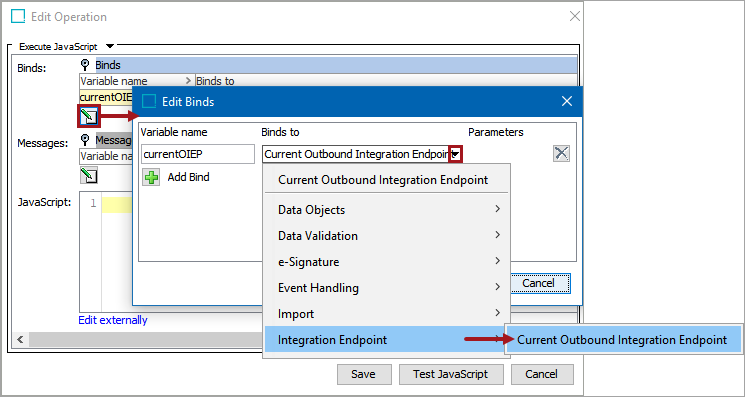The image size is (745, 397).
Task: Open the Binds to dropdown arrow
Action: click(x=456, y=154)
